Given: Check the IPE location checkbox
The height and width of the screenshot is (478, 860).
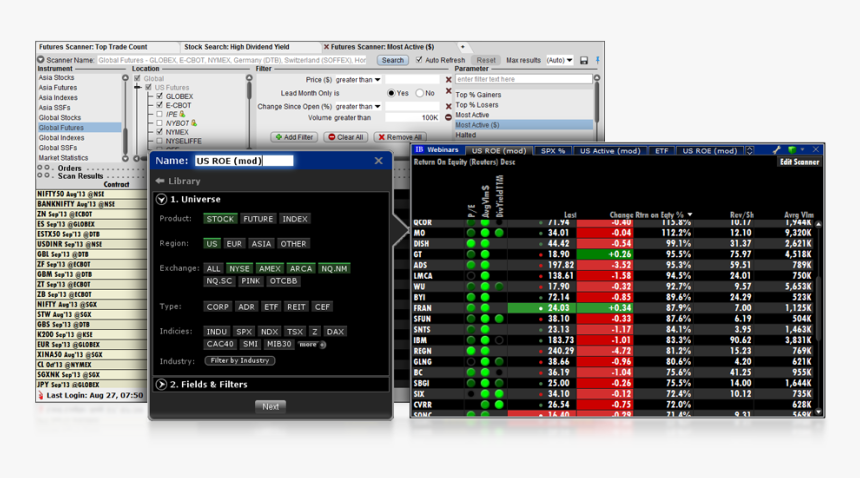Looking at the screenshot, I should click(160, 114).
